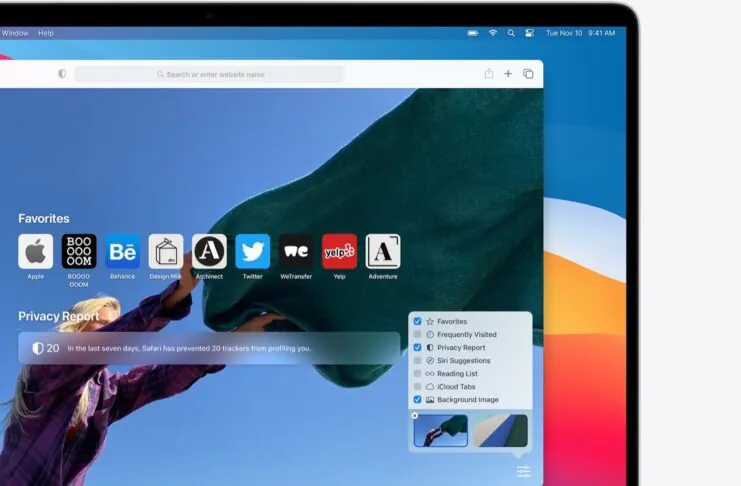Open the WeTransfer favorite icon
This screenshot has width=741, height=486.
point(296,252)
